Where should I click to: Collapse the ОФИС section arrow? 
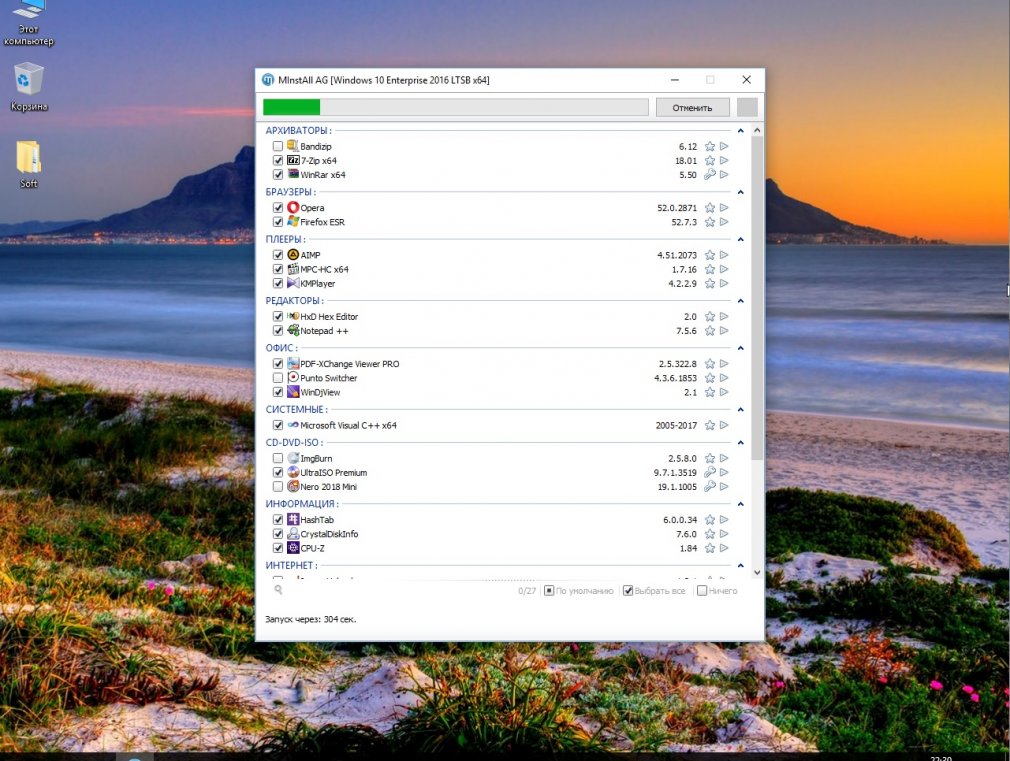tap(741, 348)
